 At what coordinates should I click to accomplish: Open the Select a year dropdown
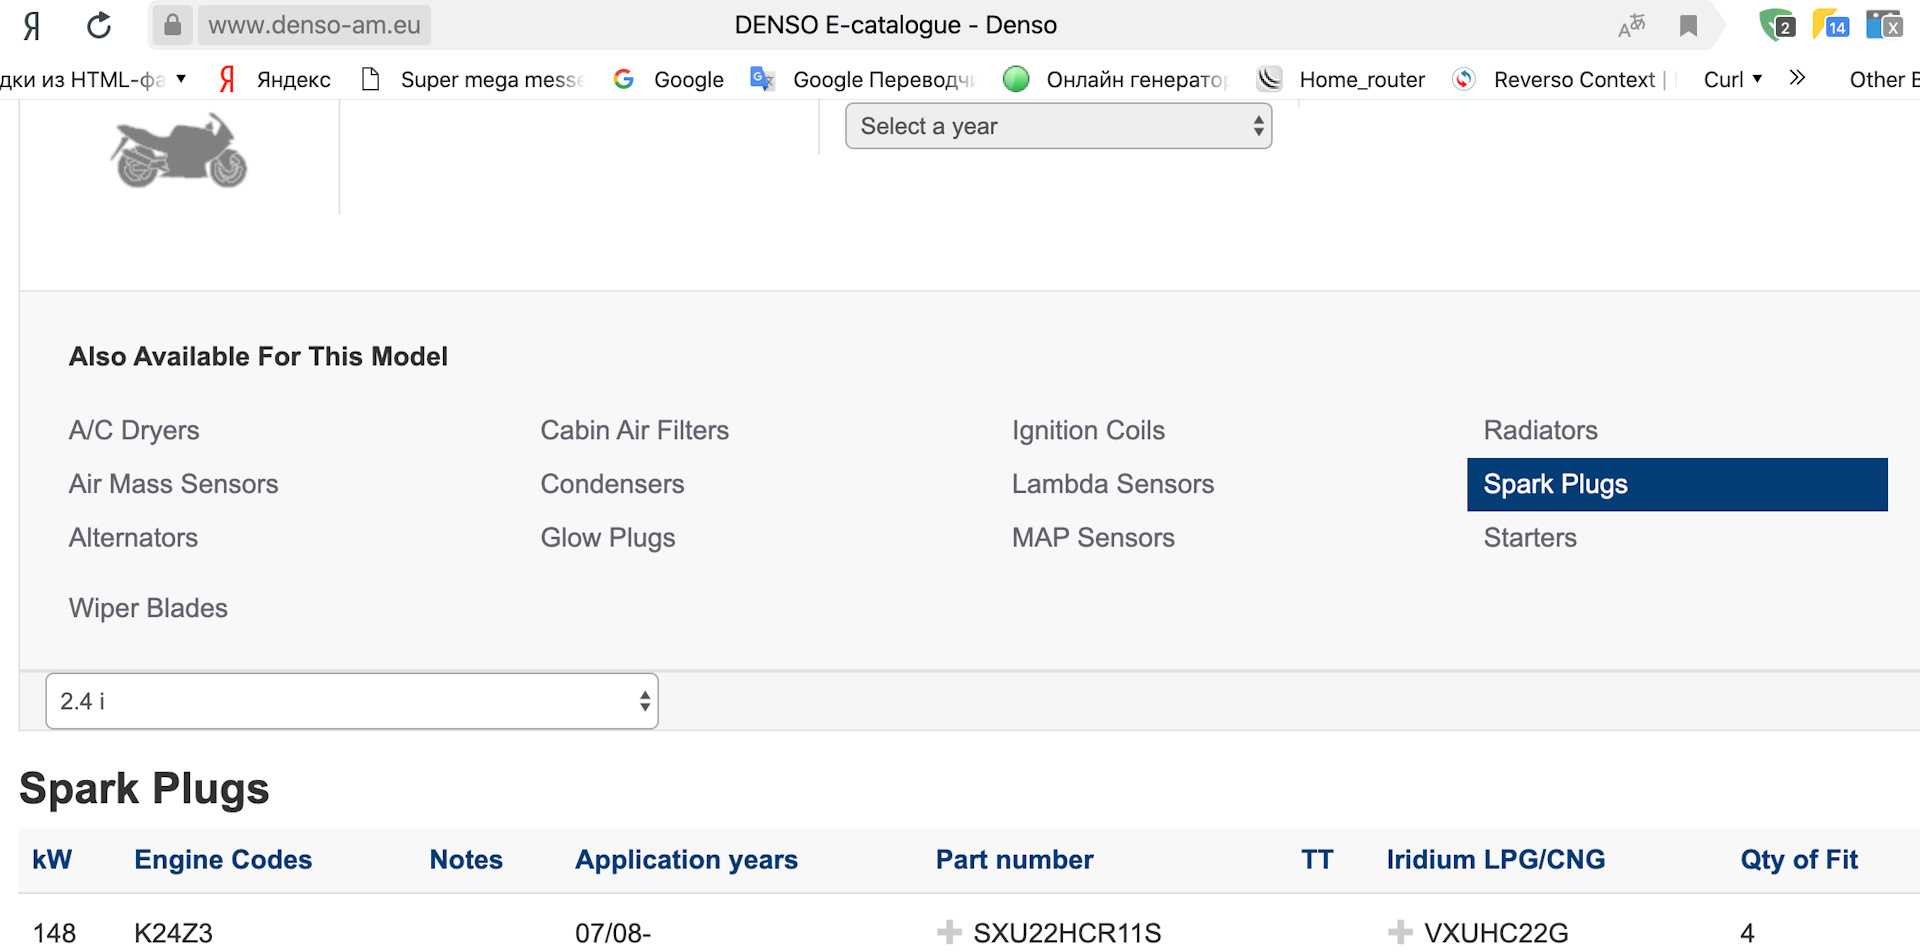1058,126
